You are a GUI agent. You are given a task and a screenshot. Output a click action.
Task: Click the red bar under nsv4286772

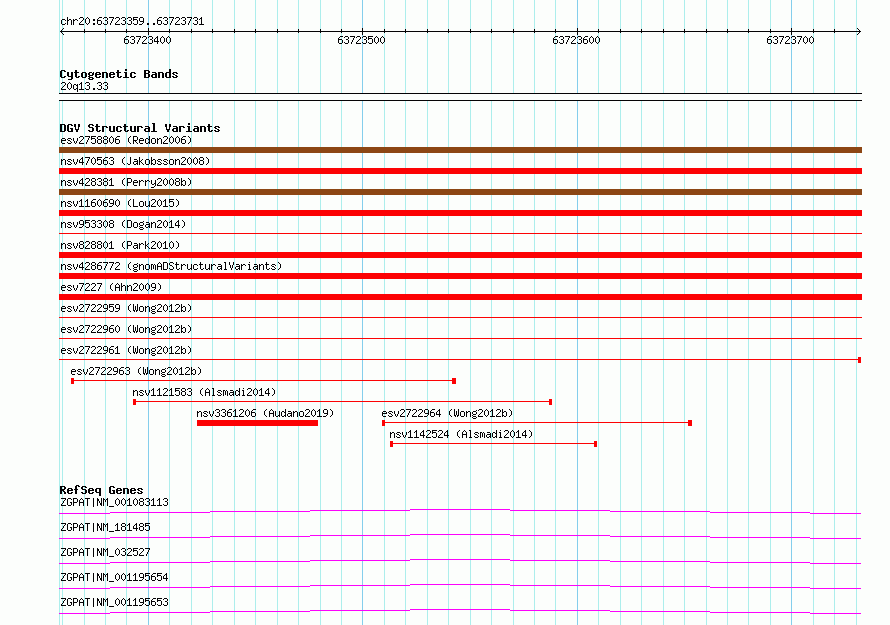pyautogui.click(x=460, y=276)
